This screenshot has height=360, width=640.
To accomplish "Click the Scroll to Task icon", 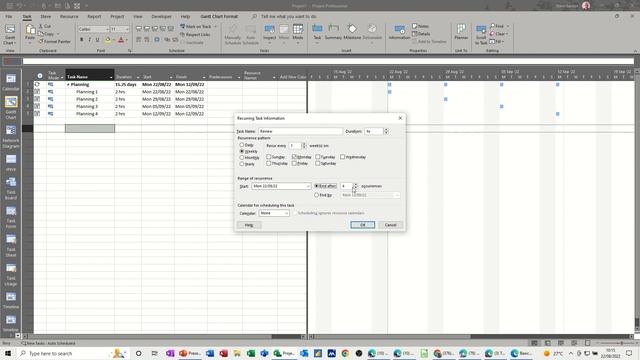I will point(481,34).
